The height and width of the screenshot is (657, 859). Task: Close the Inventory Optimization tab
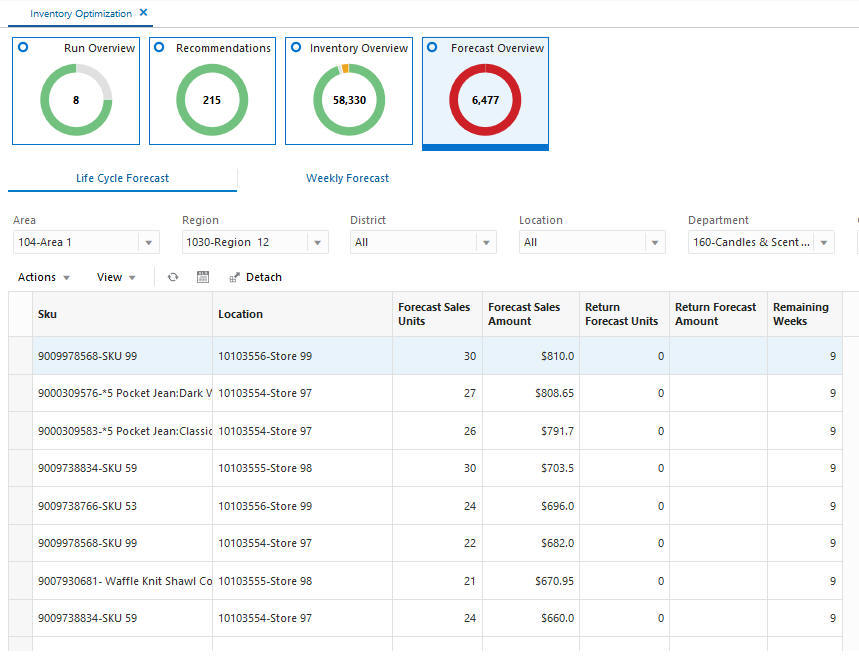click(x=144, y=13)
